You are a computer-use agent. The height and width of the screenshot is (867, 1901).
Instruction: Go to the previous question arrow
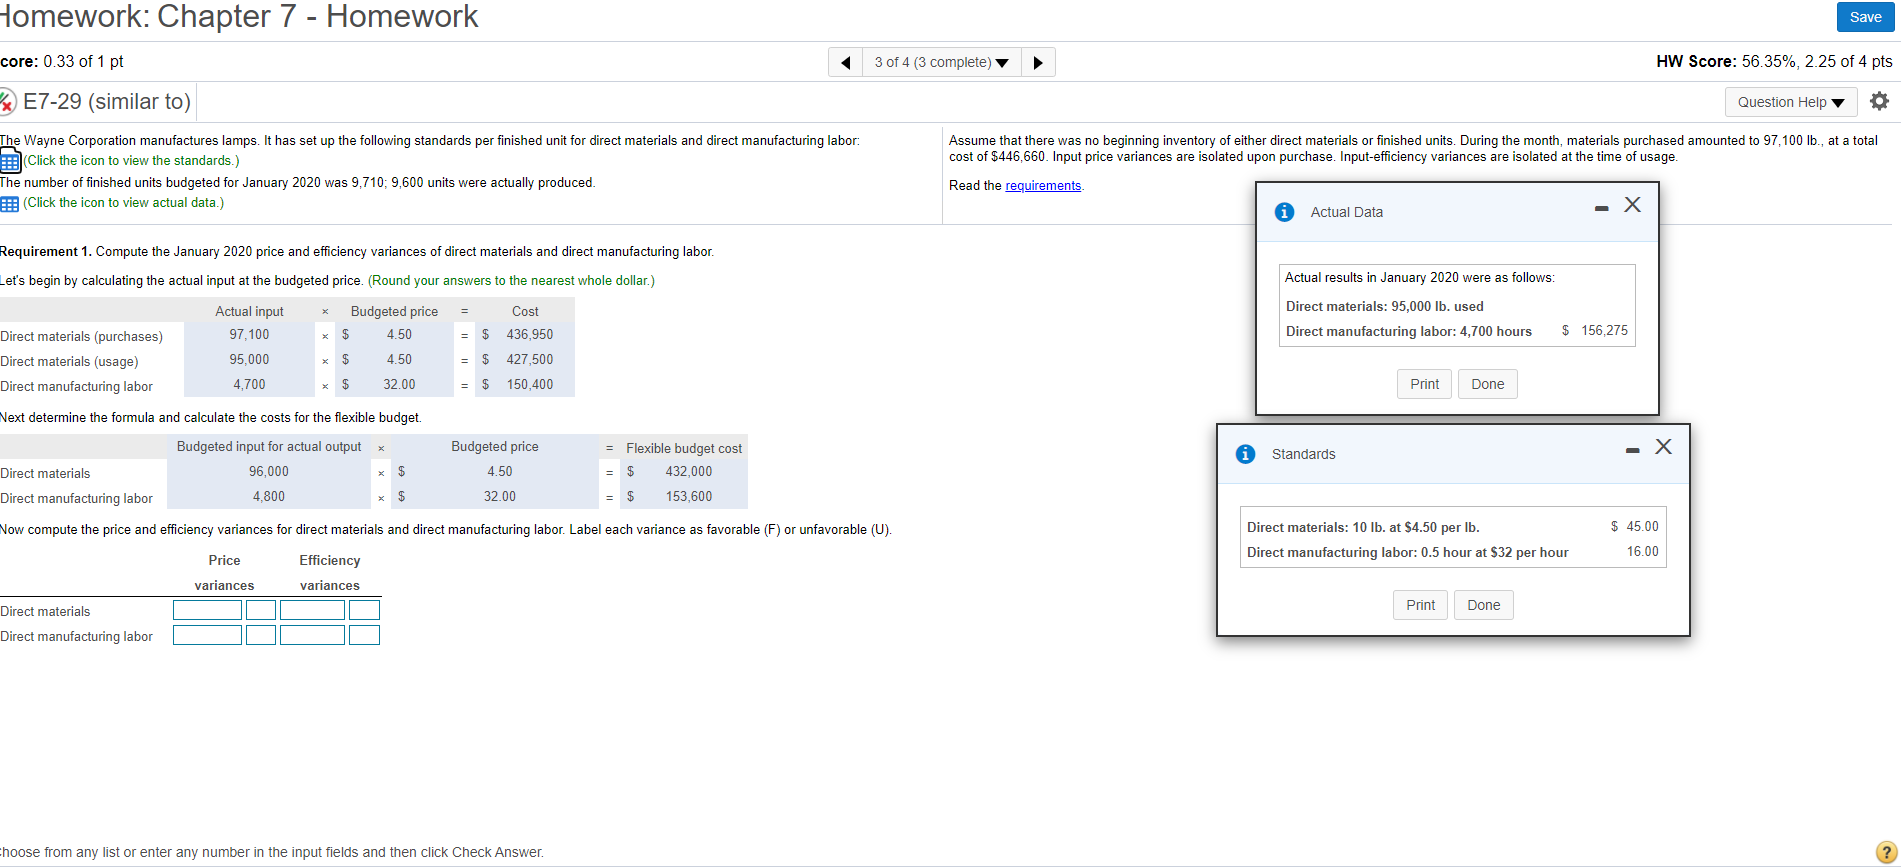[x=846, y=62]
